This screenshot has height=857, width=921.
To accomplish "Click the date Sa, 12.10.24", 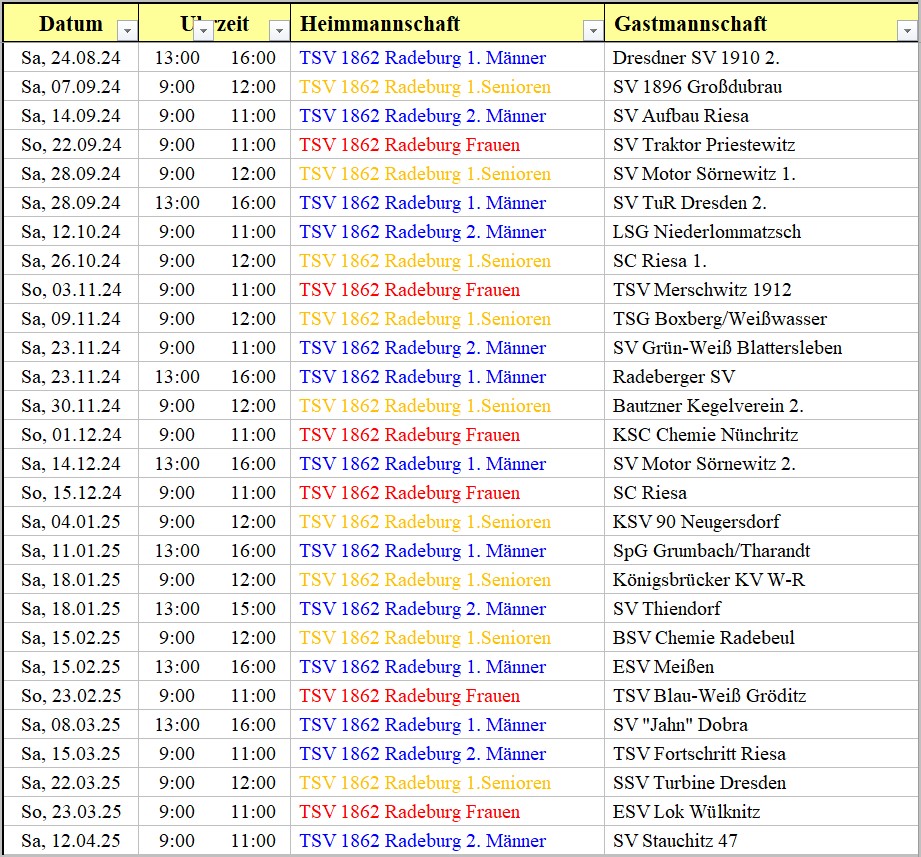I will pos(70,231).
